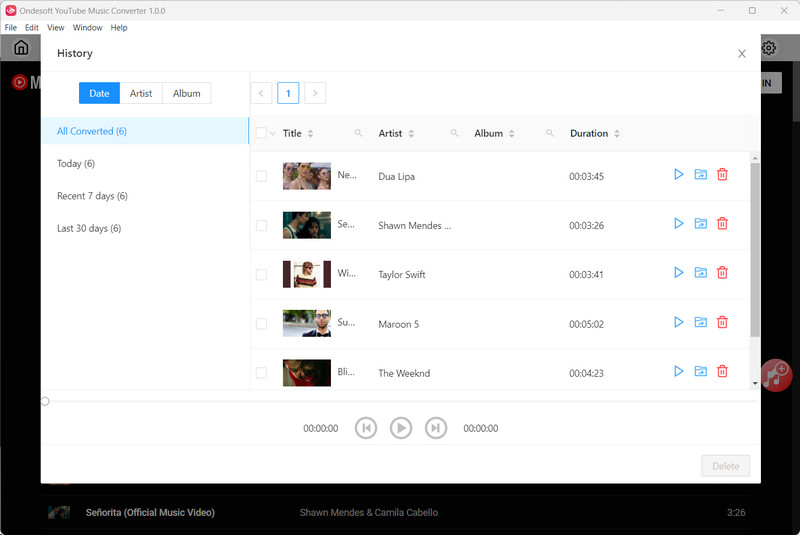The width and height of the screenshot is (800, 535).
Task: Switch to the Album tab
Action: click(187, 93)
